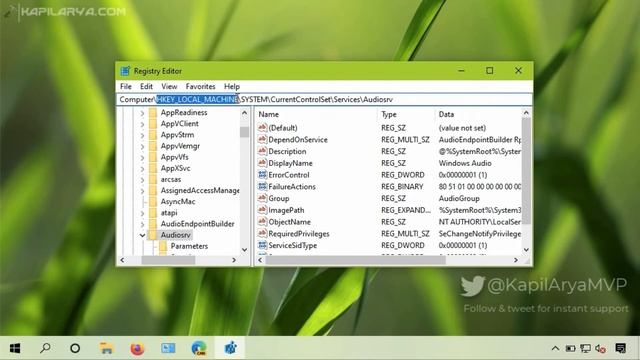Select the AsyncMac folder icon
This screenshot has width=640, height=360.
click(153, 202)
